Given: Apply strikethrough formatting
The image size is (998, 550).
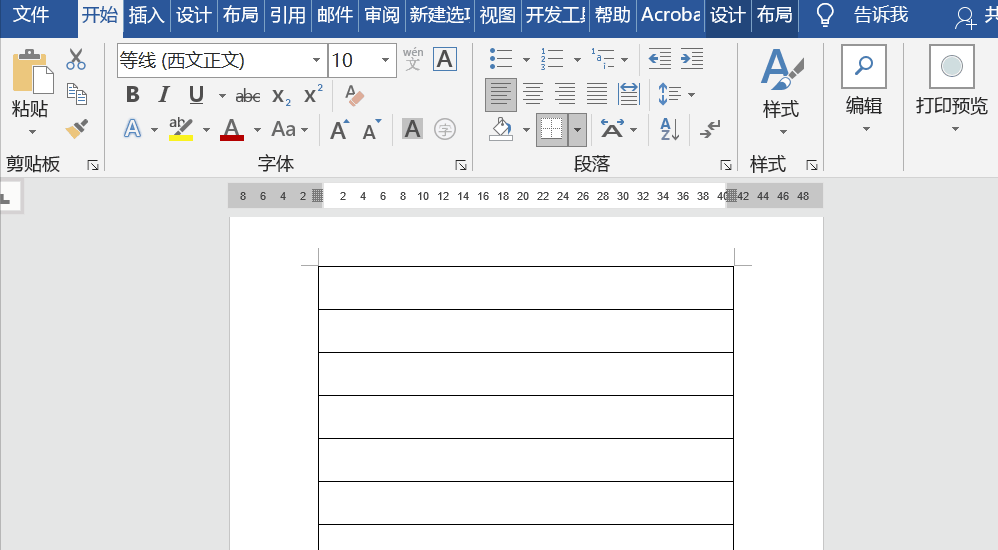Looking at the screenshot, I should [x=248, y=95].
